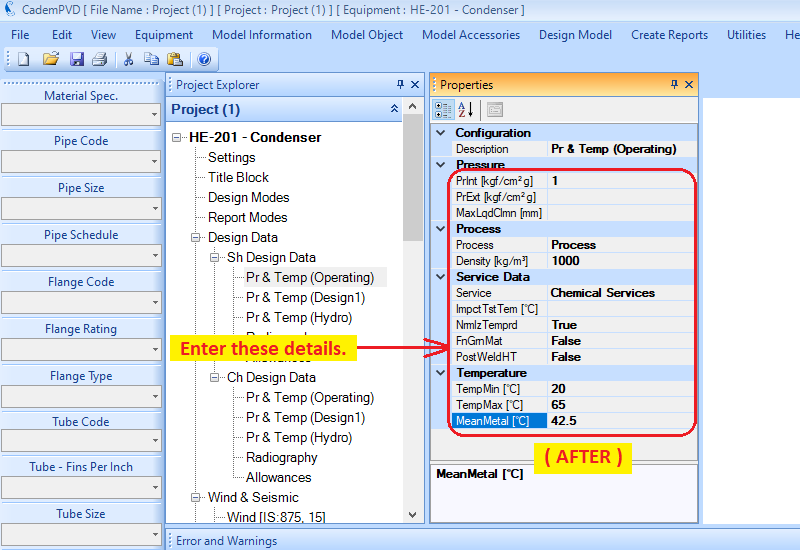This screenshot has width=800, height=550.
Task: Switch Properties to the Categorized view icon
Action: pos(443,109)
